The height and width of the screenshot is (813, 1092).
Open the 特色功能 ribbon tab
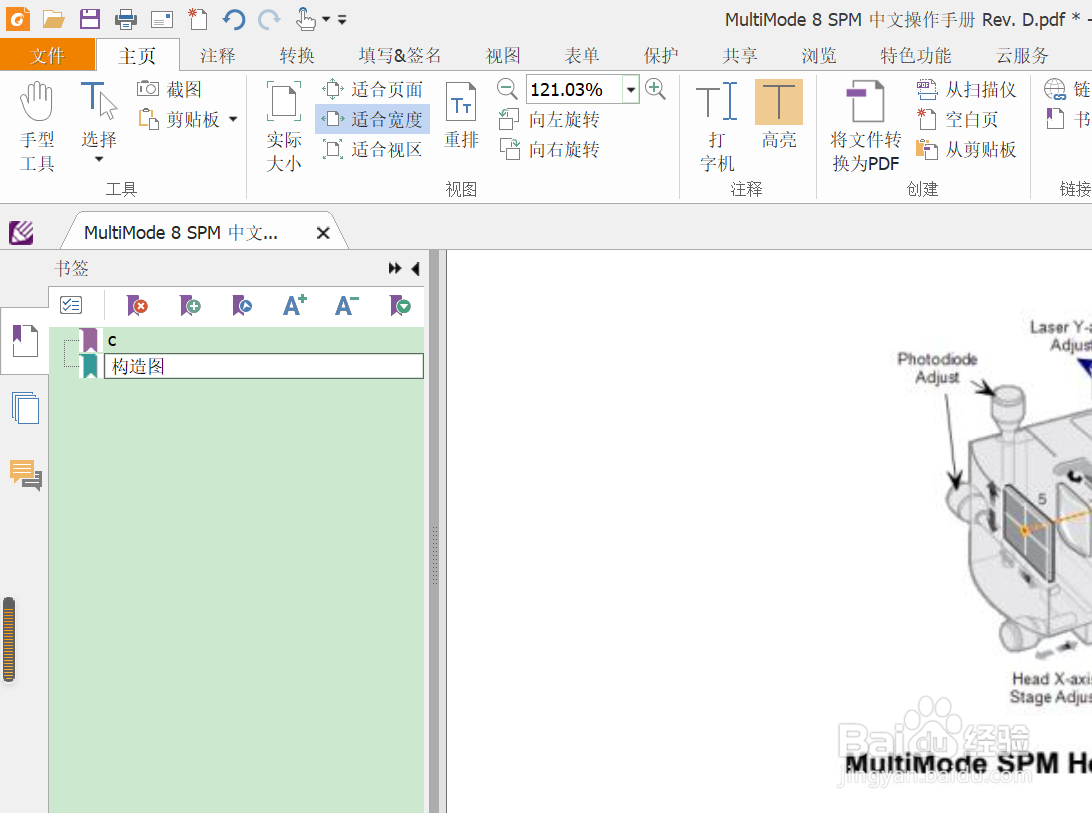coord(916,55)
